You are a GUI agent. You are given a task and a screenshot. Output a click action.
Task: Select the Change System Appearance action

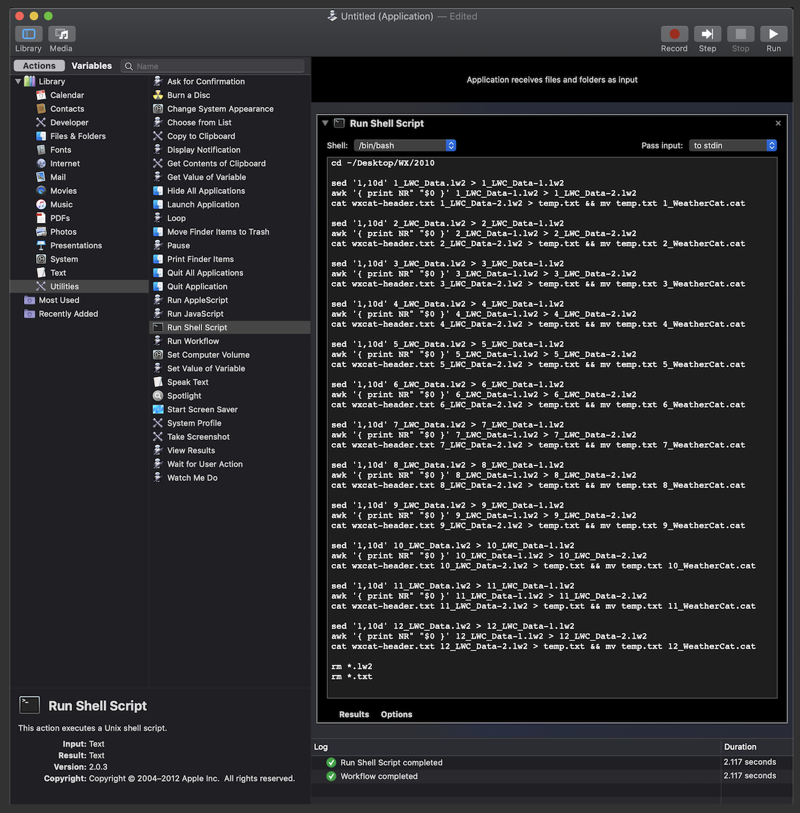pos(220,109)
